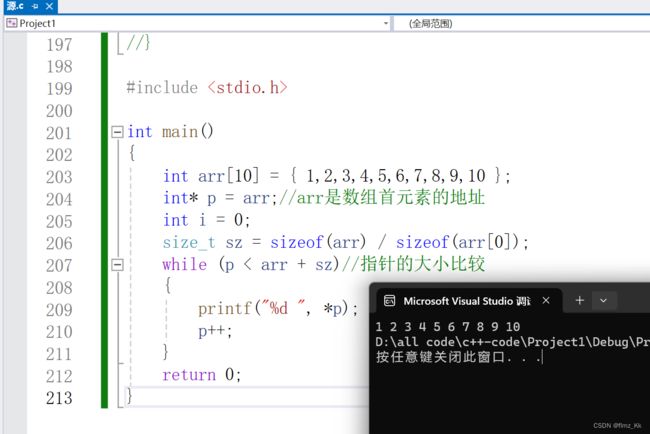Image resolution: width=650 pixels, height=434 pixels.
Task: Click line number 197
Action: 59,45
